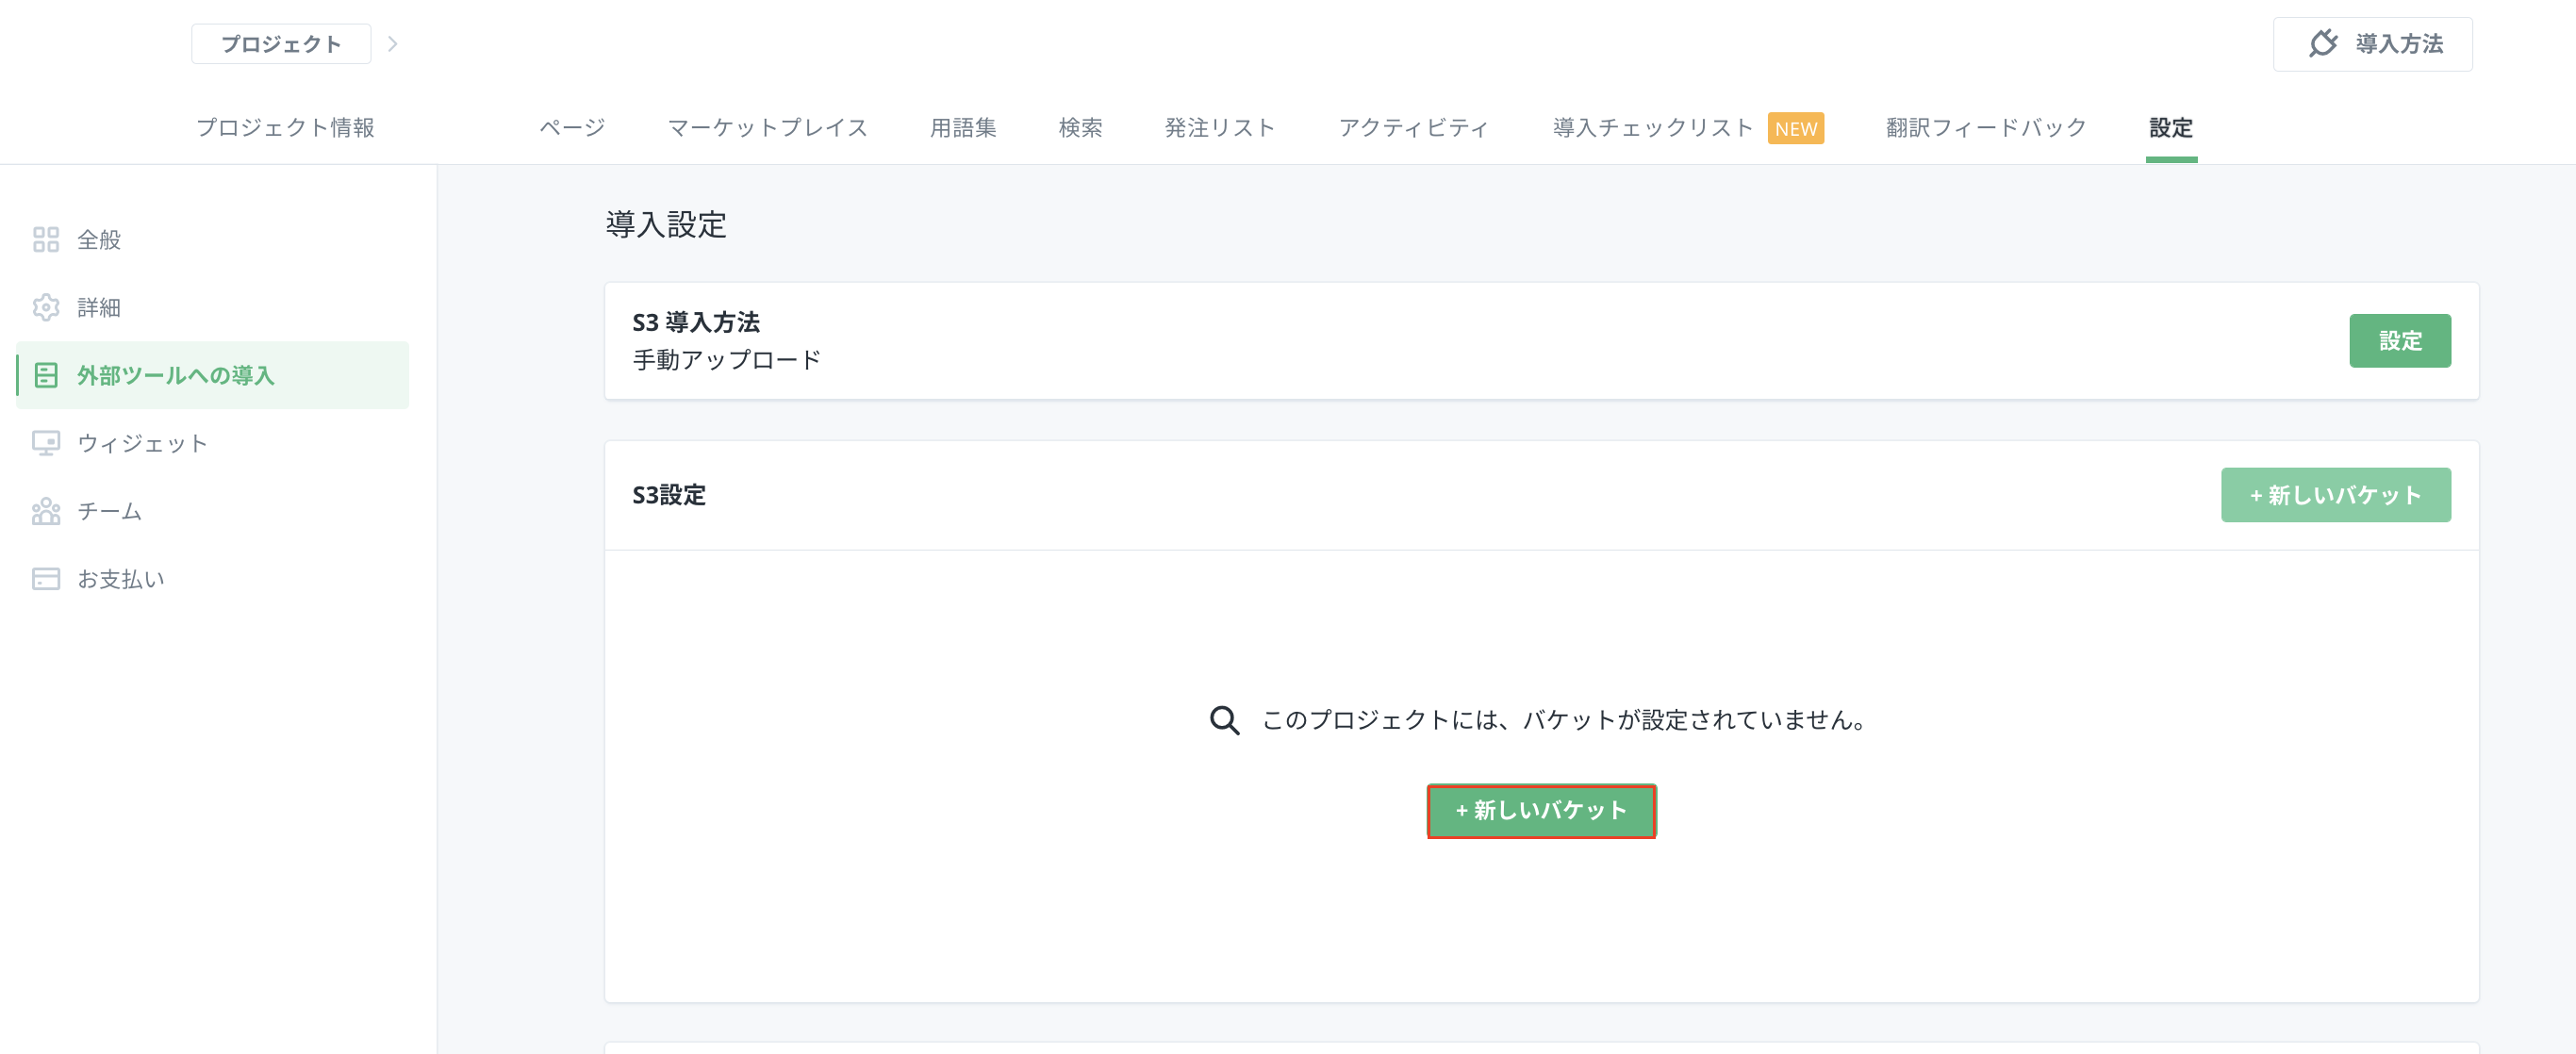Open the プロジェクト breadcrumb selector
Image resolution: width=2576 pixels, height=1054 pixels.
pos(281,44)
